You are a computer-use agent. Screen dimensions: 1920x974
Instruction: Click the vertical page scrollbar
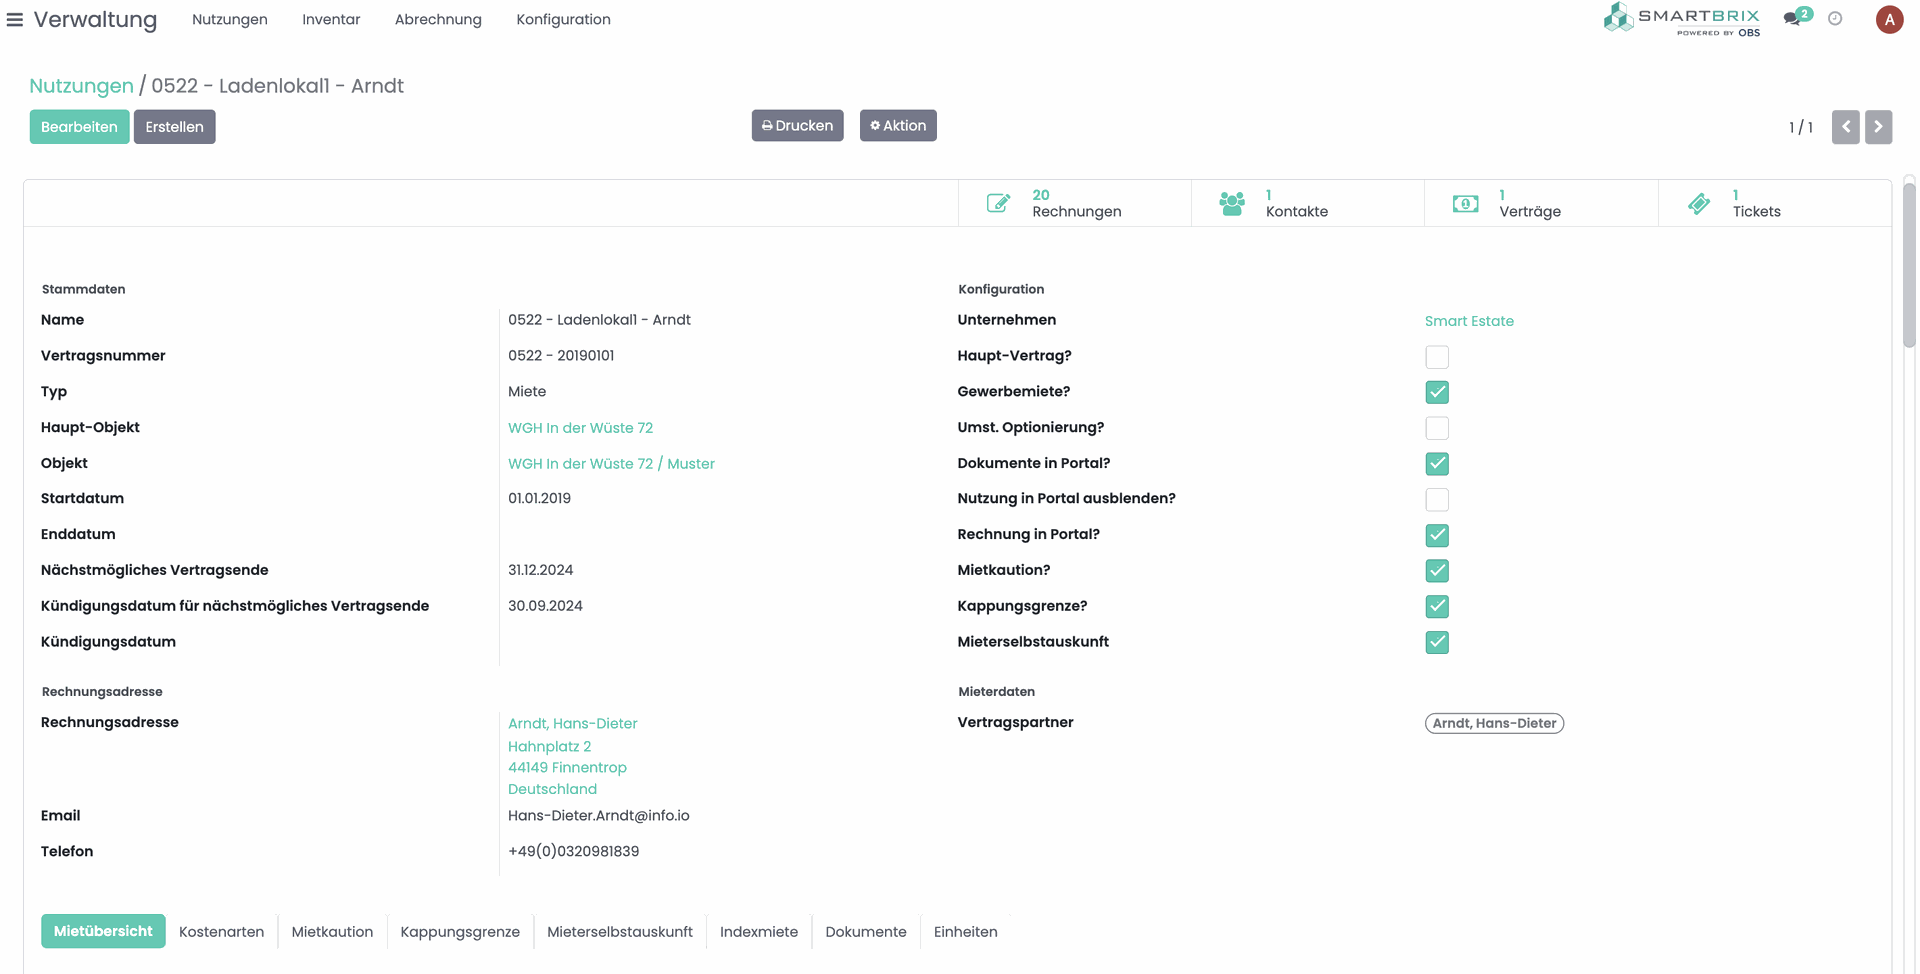(1909, 265)
